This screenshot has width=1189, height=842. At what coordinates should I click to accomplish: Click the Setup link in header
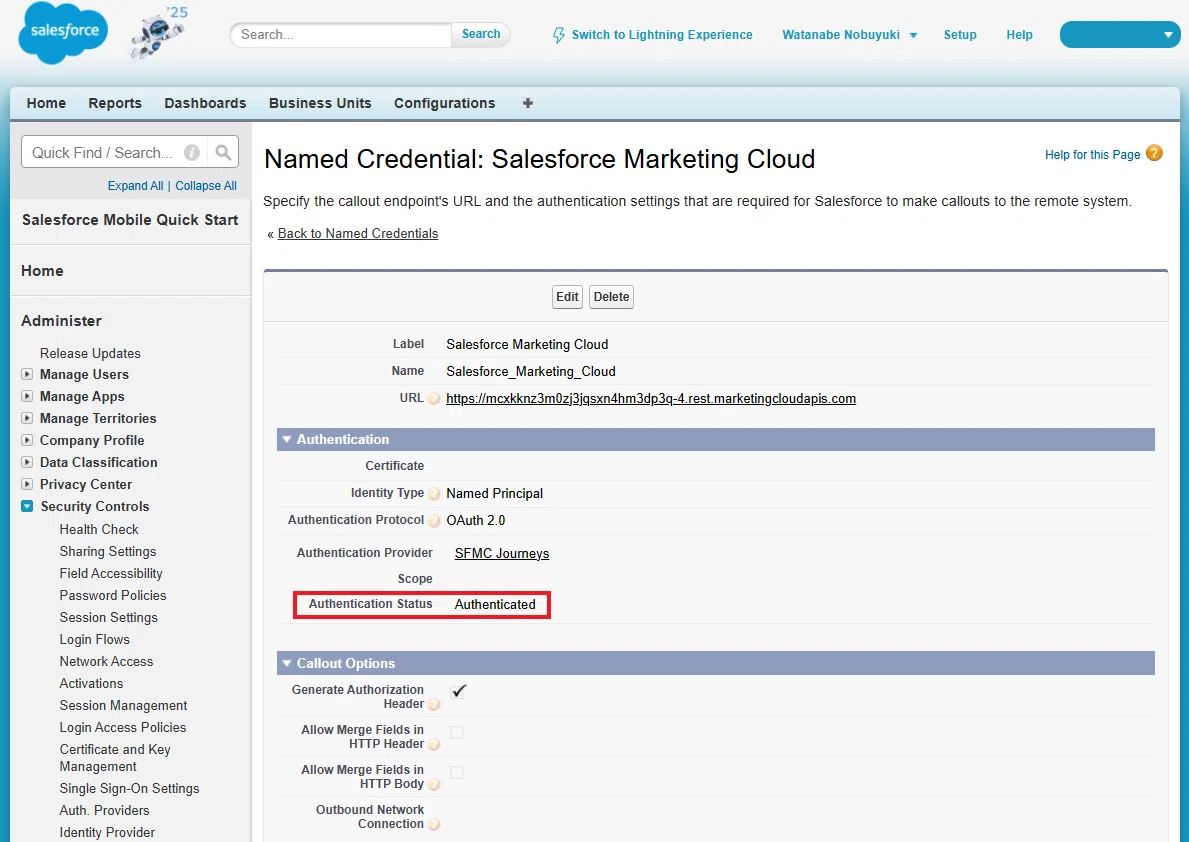point(960,35)
